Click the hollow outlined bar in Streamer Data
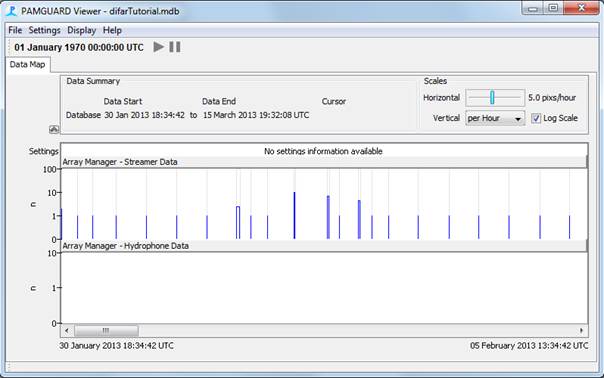This screenshot has height=378, width=604. tap(238, 223)
